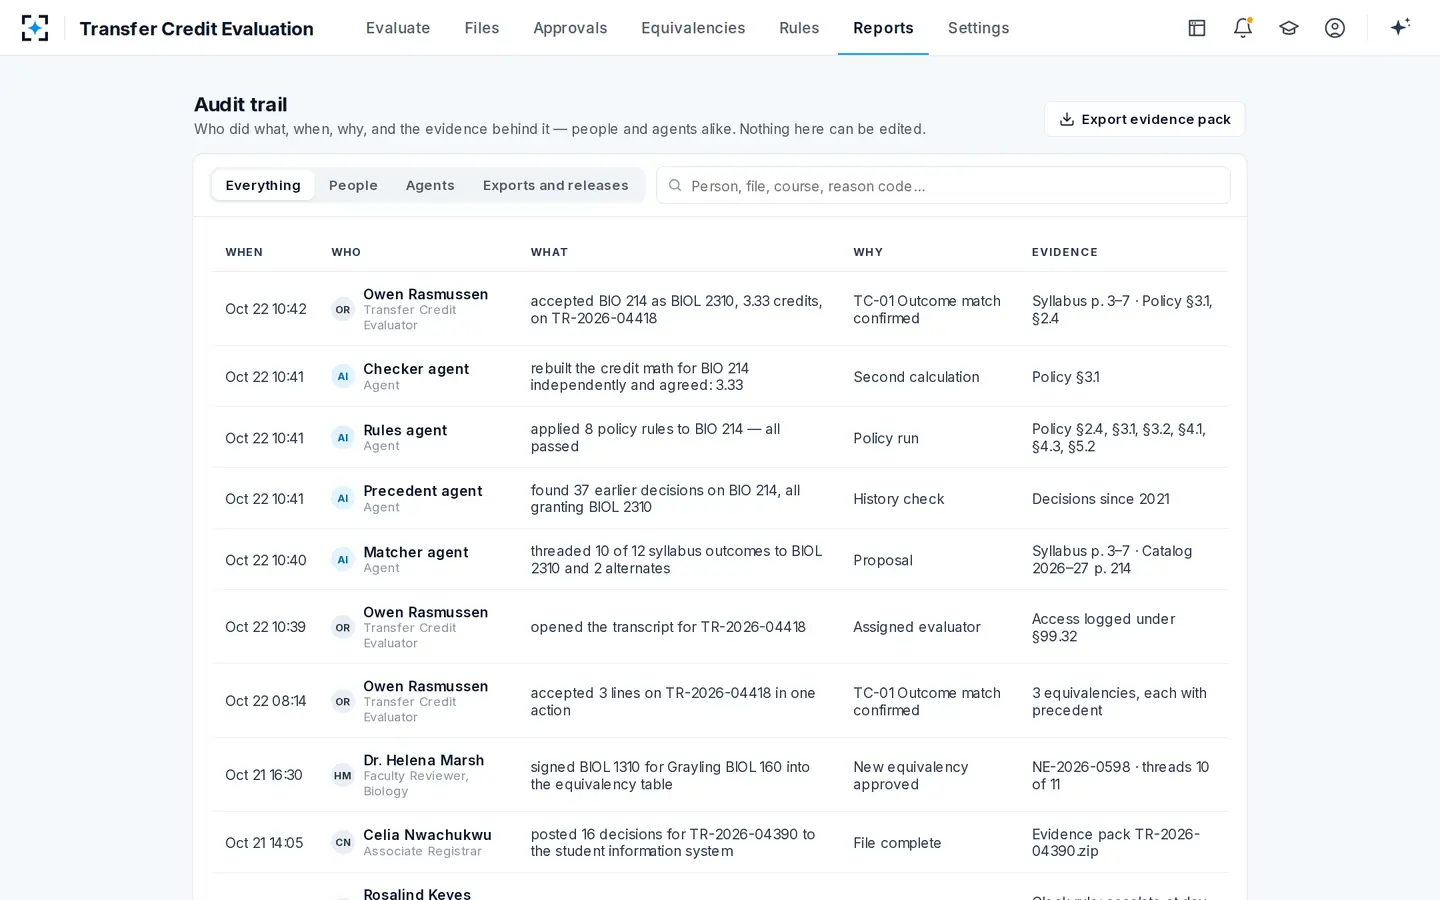Viewport: 1440px width, 900px height.
Task: Click the AI avatar beside Matcher agent
Action: [x=343, y=560]
